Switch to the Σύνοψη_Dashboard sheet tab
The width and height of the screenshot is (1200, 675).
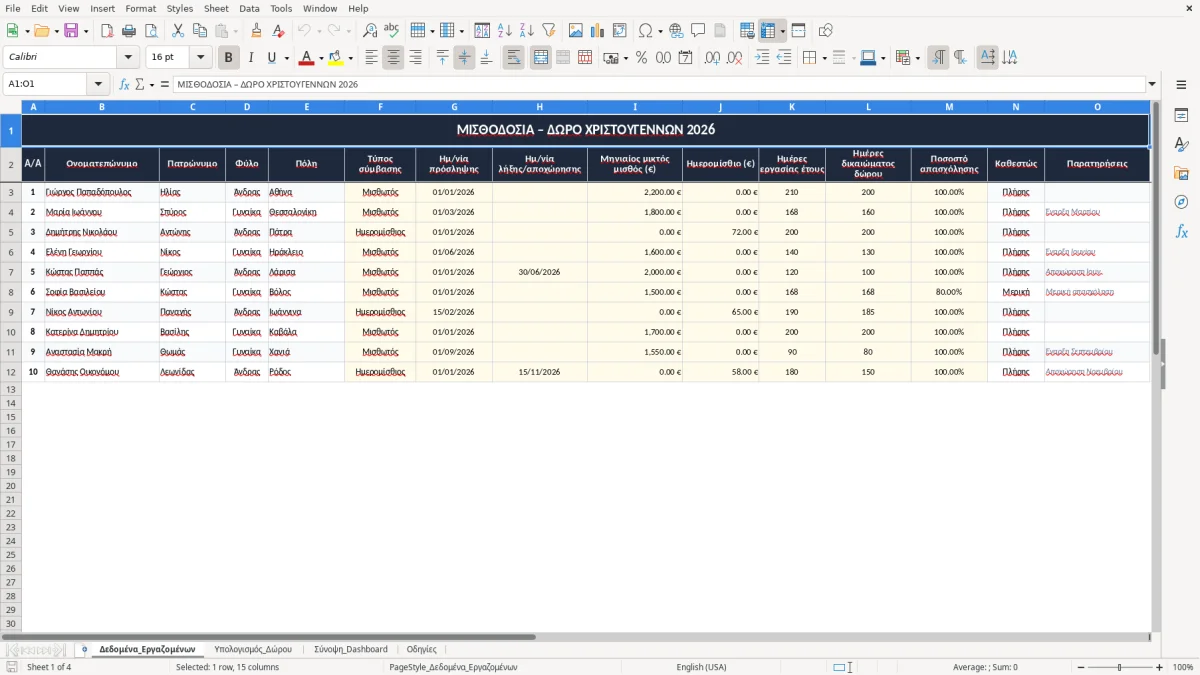(x=351, y=649)
